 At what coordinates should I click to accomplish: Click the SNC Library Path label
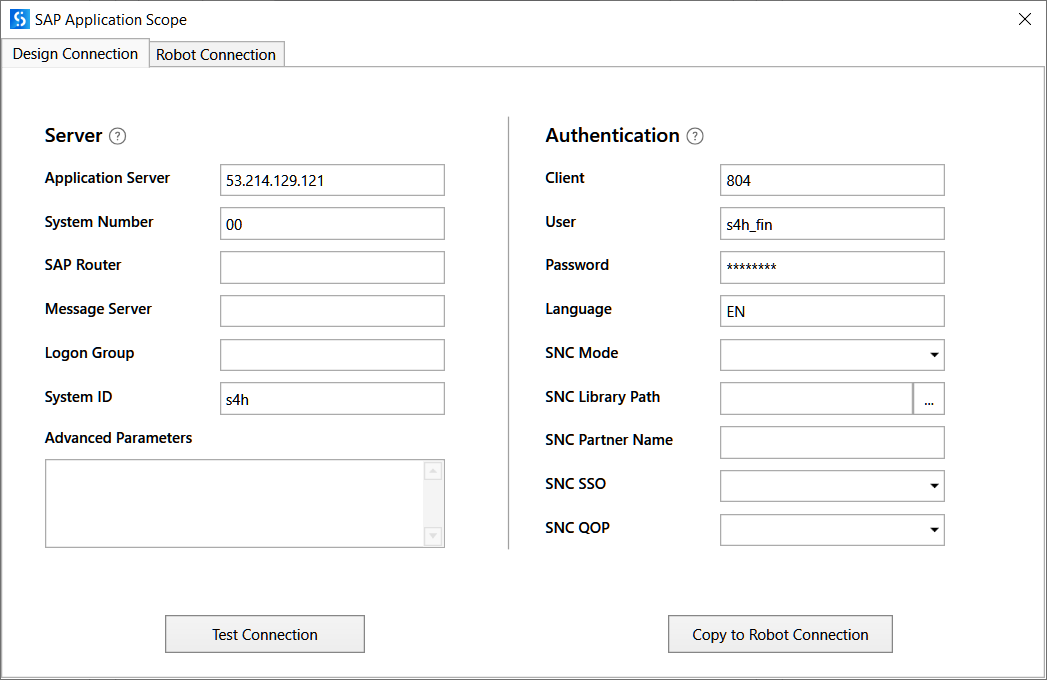point(602,397)
